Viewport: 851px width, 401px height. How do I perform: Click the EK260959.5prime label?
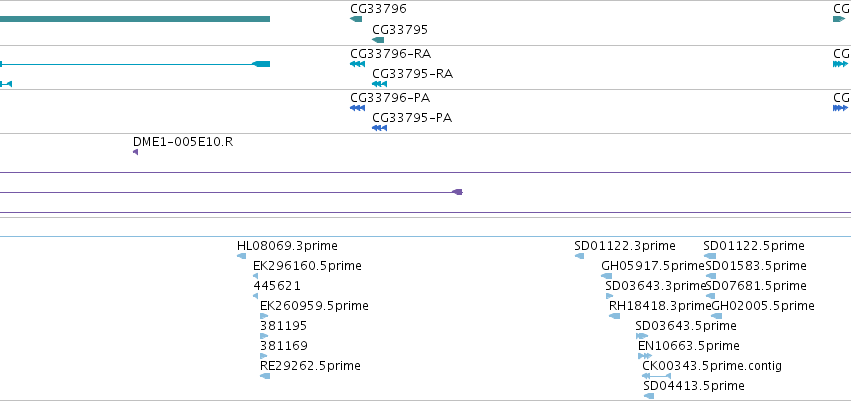pos(314,306)
